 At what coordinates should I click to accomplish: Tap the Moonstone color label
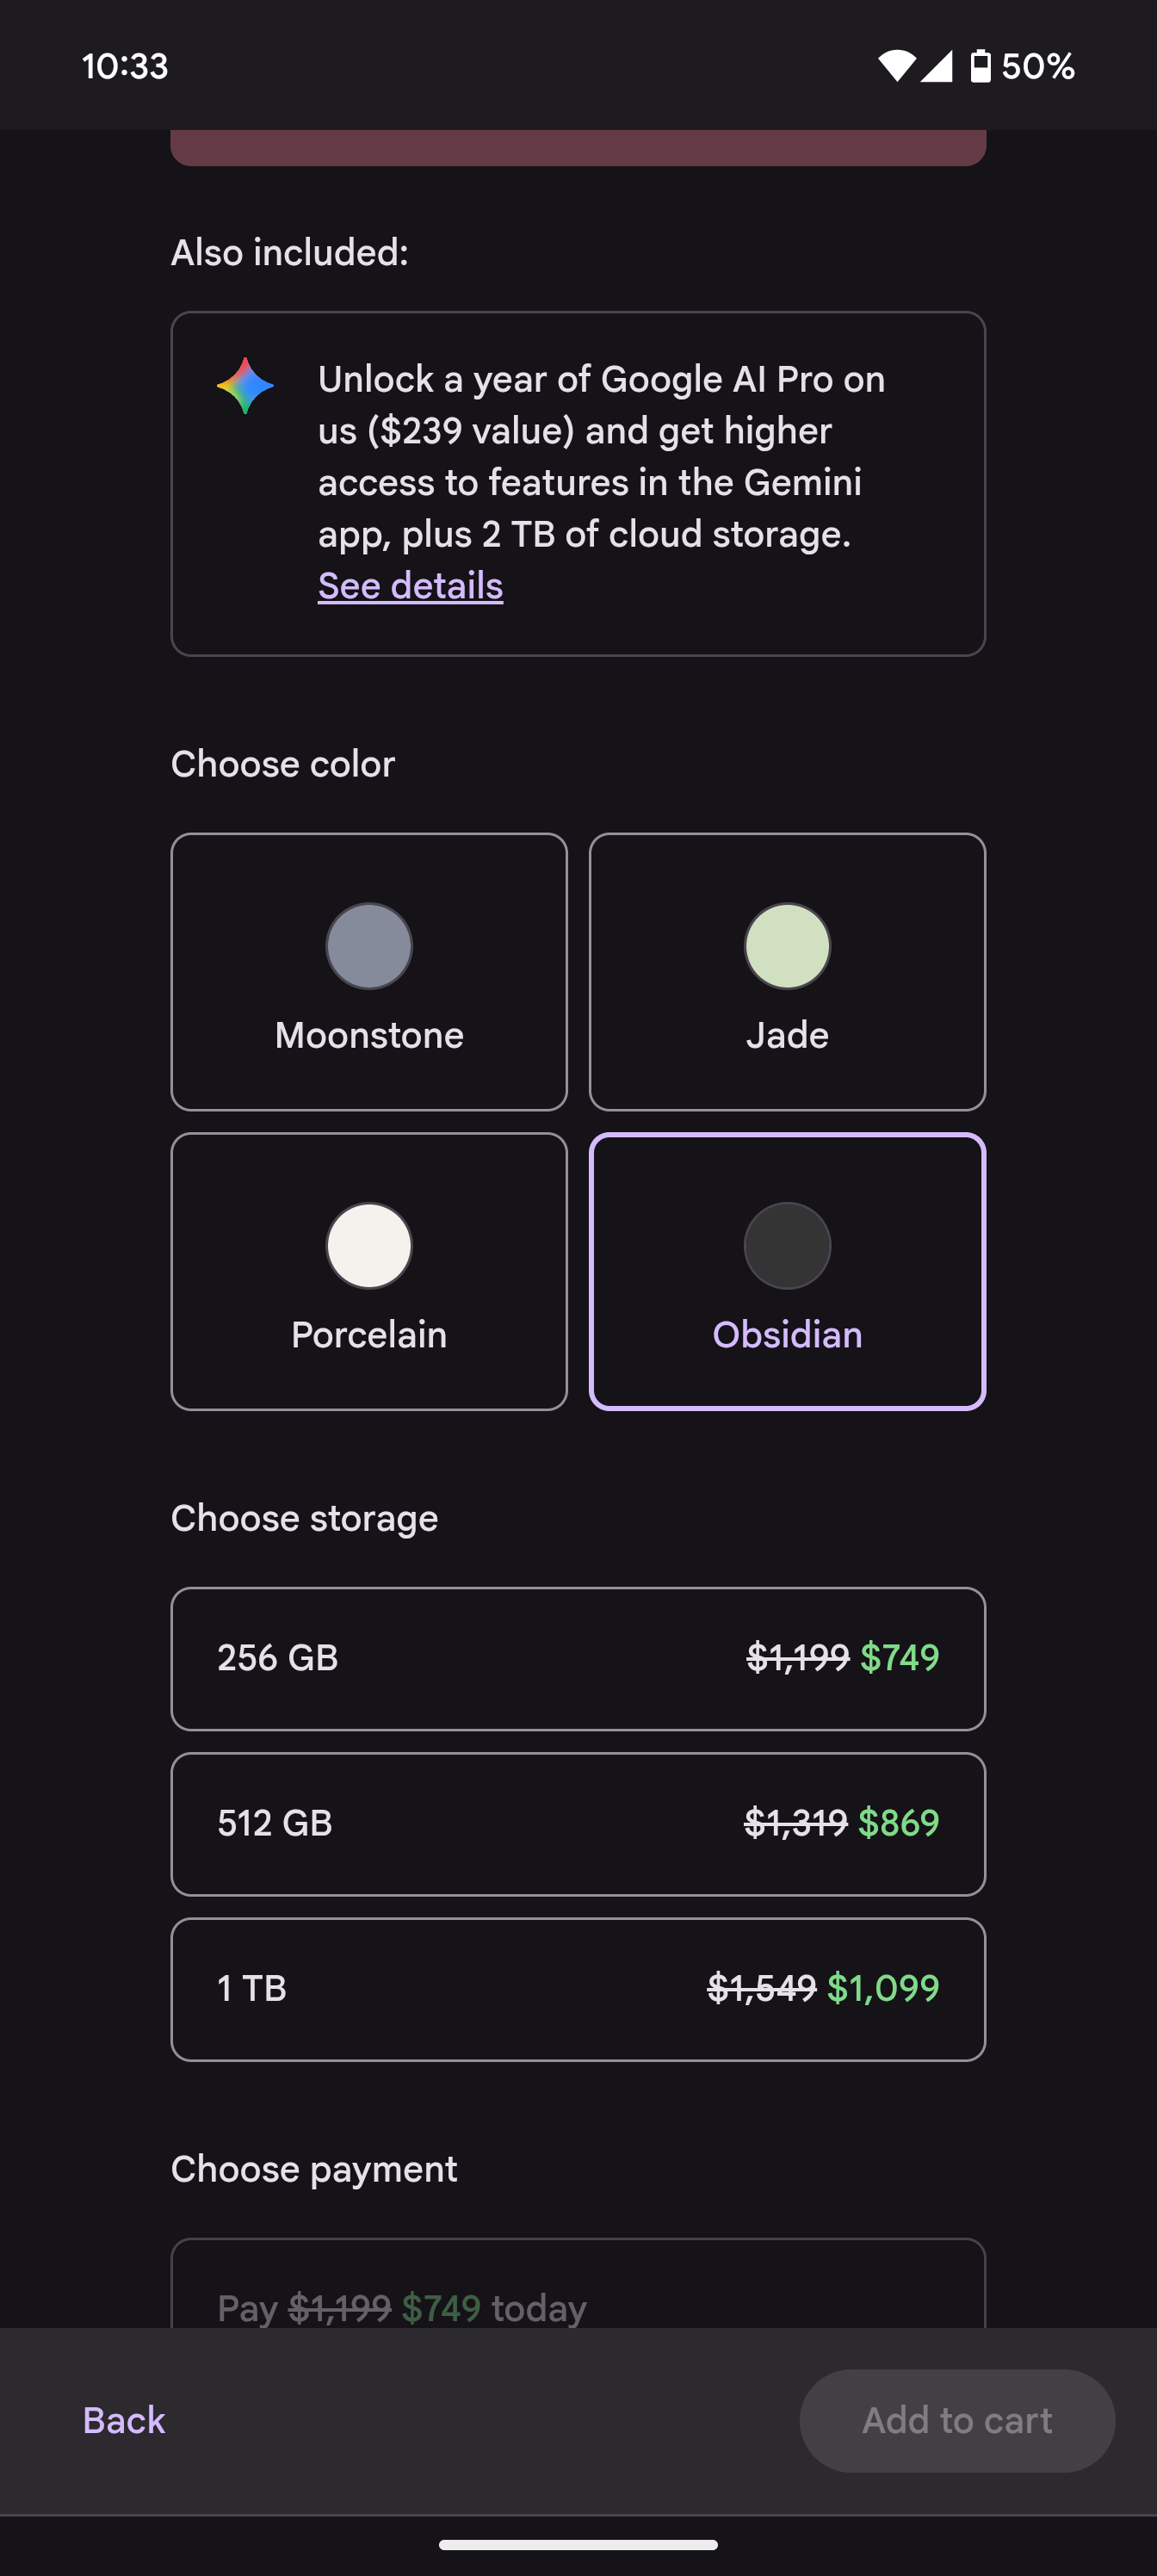pyautogui.click(x=369, y=1035)
